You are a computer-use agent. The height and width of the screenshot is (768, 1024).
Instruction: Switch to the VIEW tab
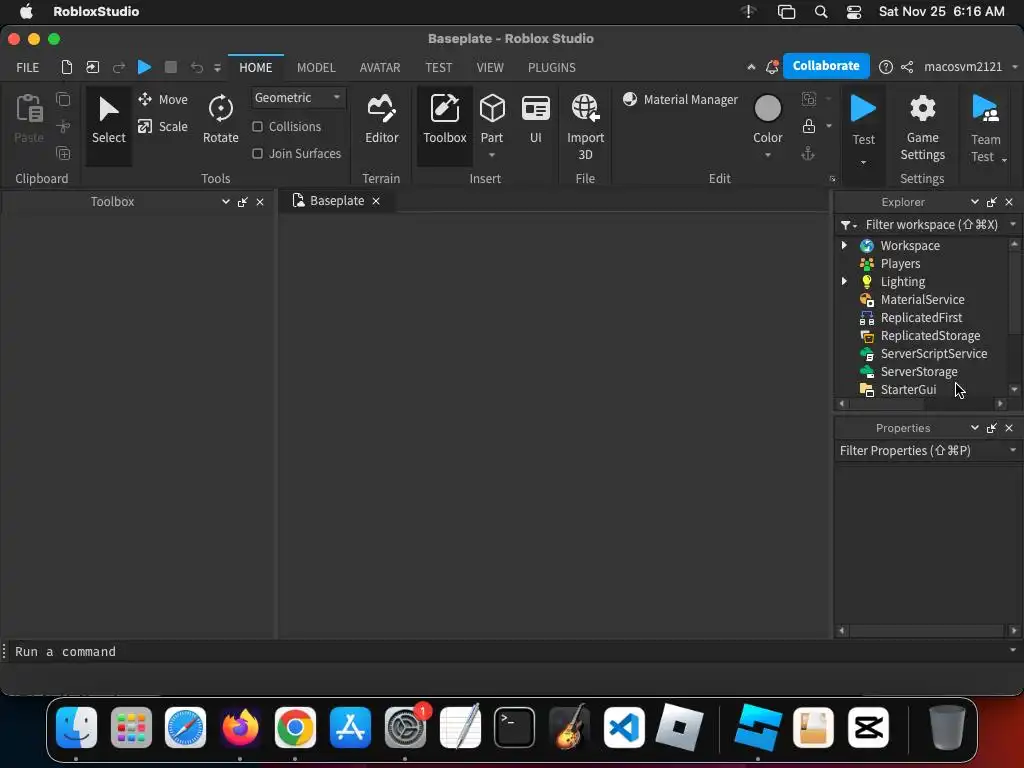click(490, 67)
